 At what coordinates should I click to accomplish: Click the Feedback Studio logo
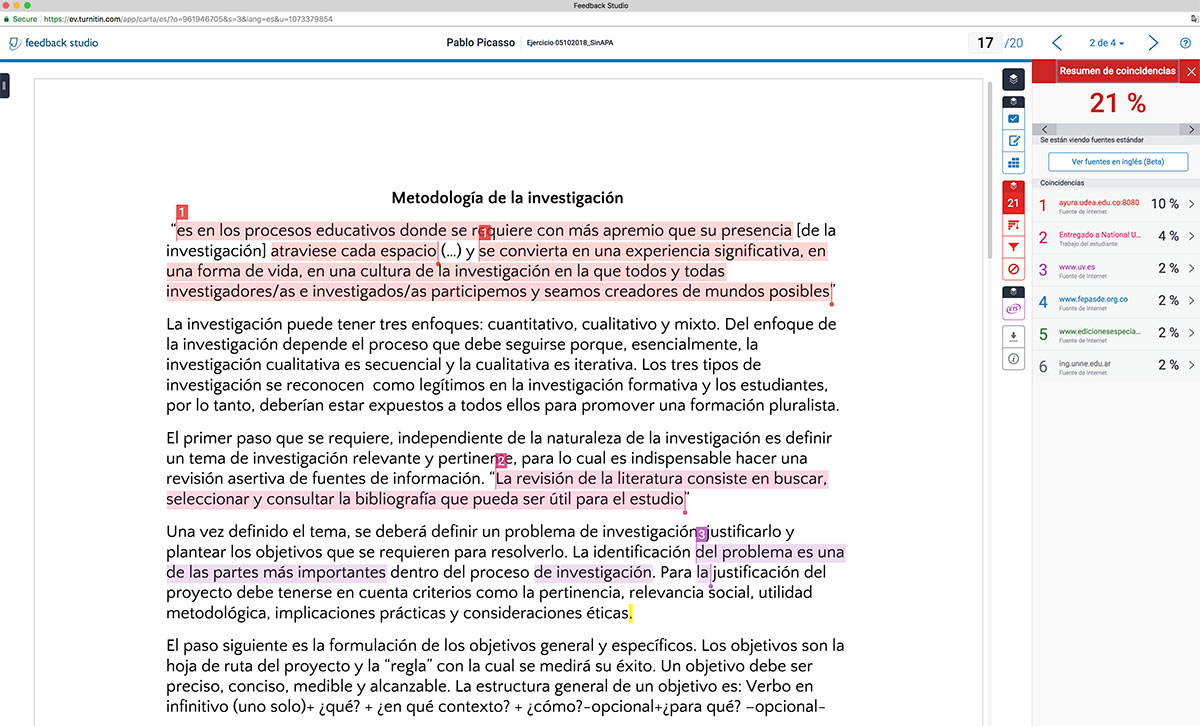(54, 43)
